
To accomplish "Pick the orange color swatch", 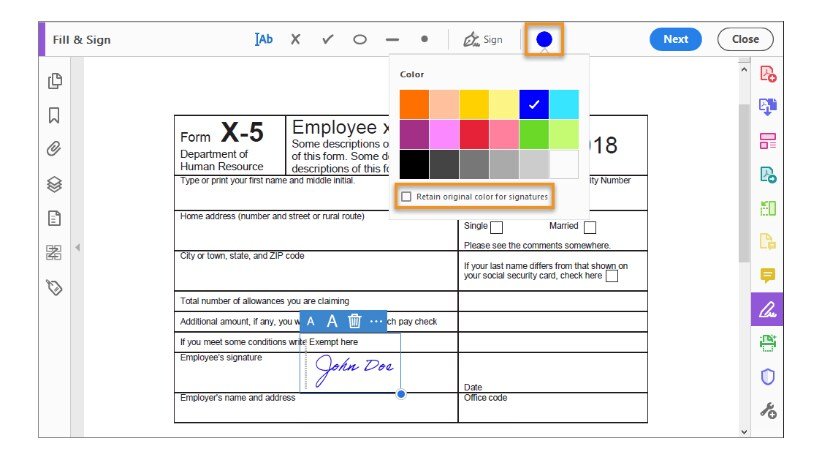I will coord(414,104).
